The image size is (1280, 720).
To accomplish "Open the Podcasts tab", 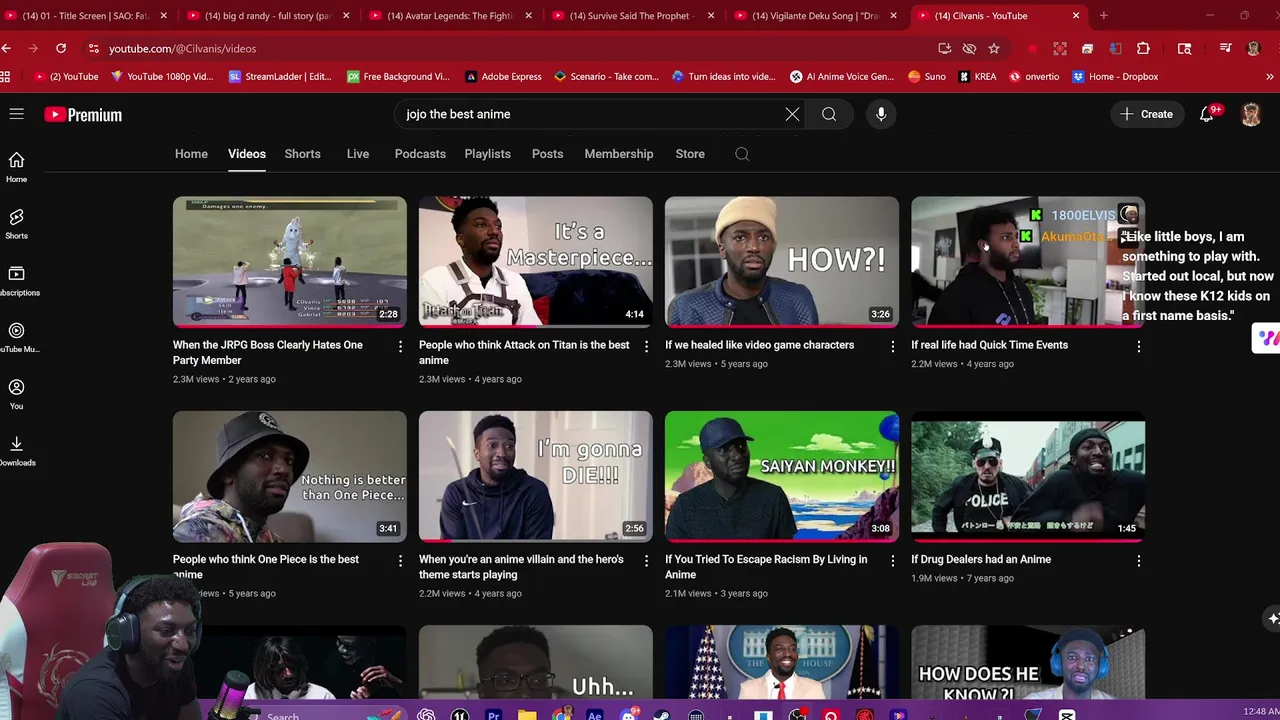I will point(420,154).
